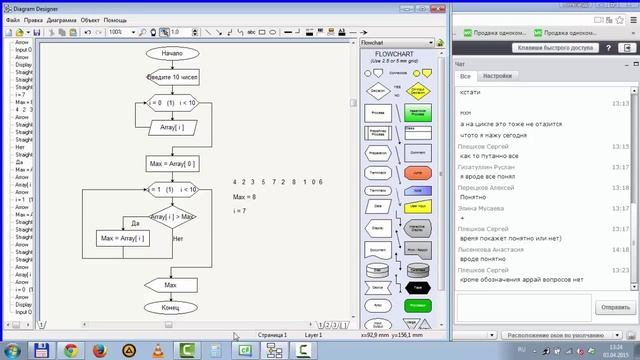Image resolution: width=640 pixels, height=360 pixels.
Task: Open the arrow beside the Open icon
Action: pyautogui.click(x=28, y=32)
